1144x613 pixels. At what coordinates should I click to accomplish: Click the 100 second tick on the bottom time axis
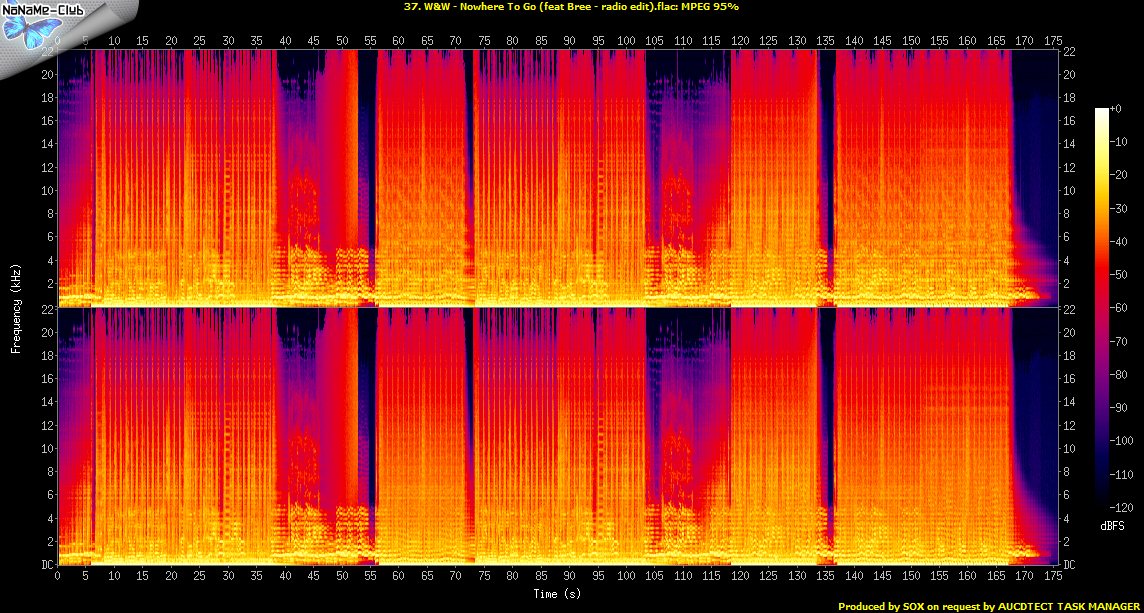[x=627, y=577]
